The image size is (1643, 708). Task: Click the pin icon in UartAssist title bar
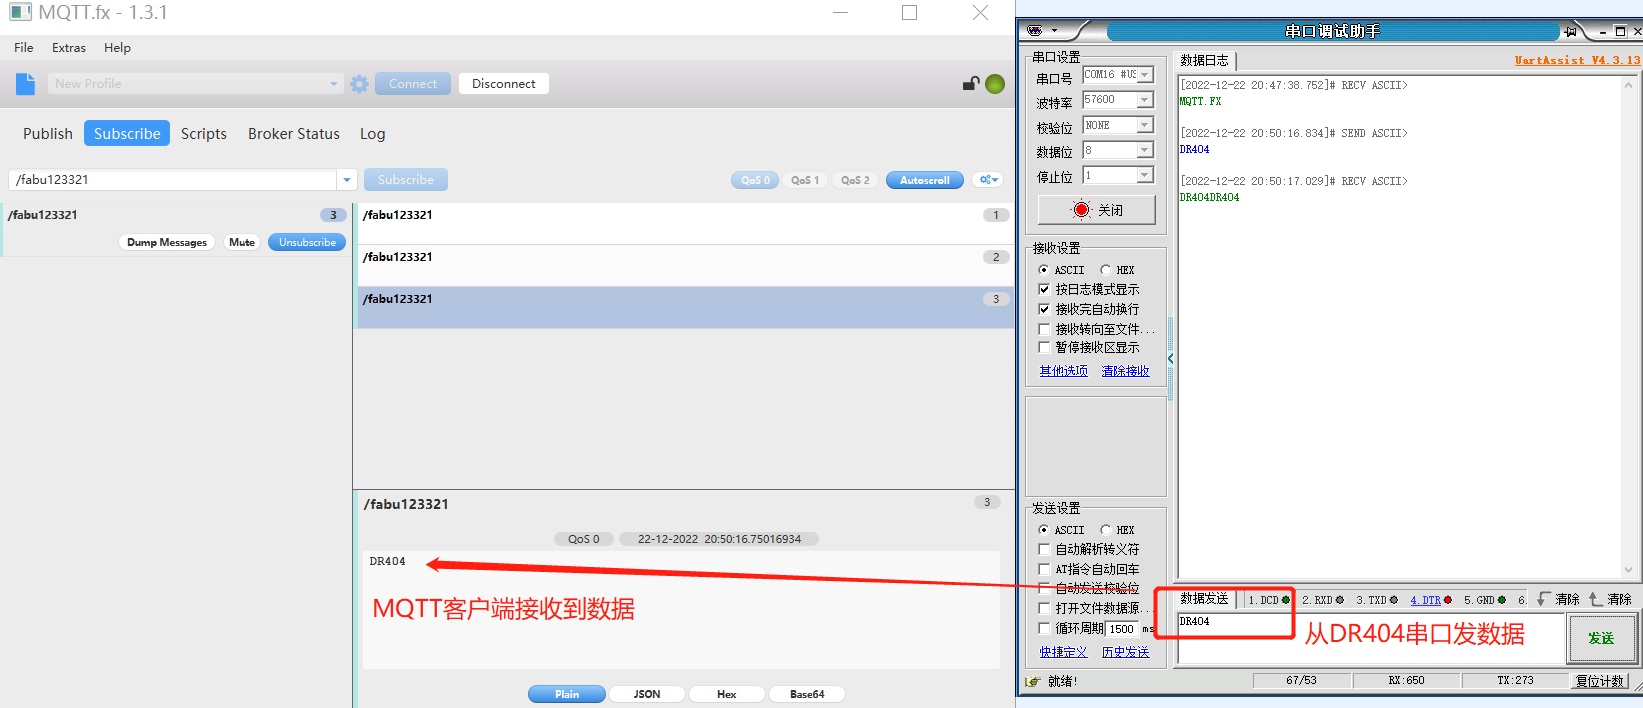[x=1570, y=31]
